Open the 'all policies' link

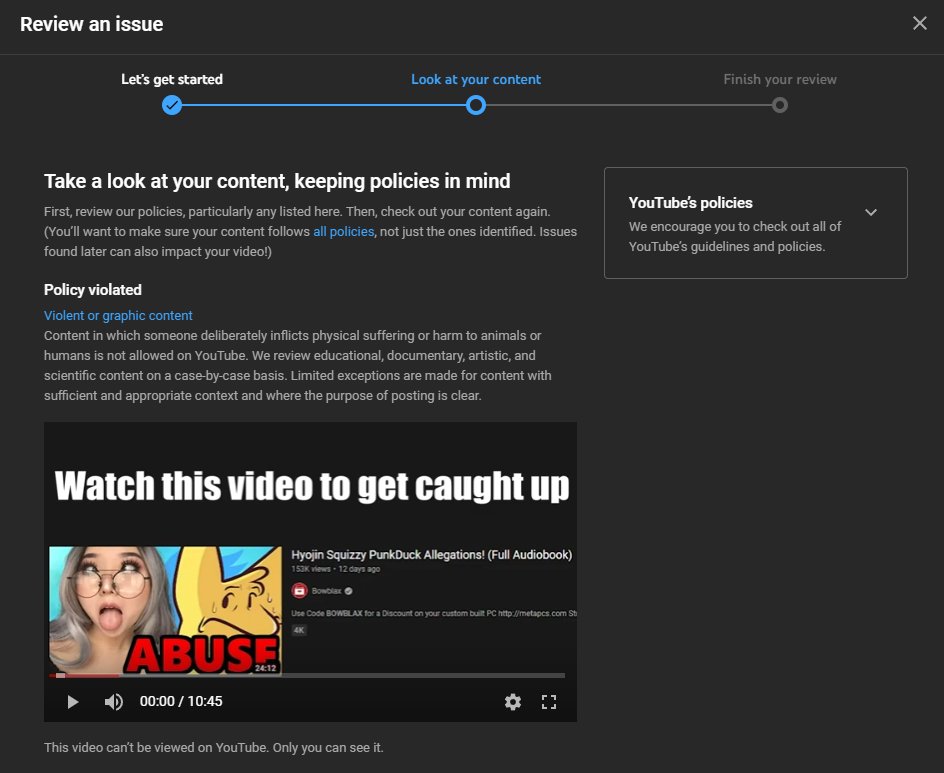(343, 232)
